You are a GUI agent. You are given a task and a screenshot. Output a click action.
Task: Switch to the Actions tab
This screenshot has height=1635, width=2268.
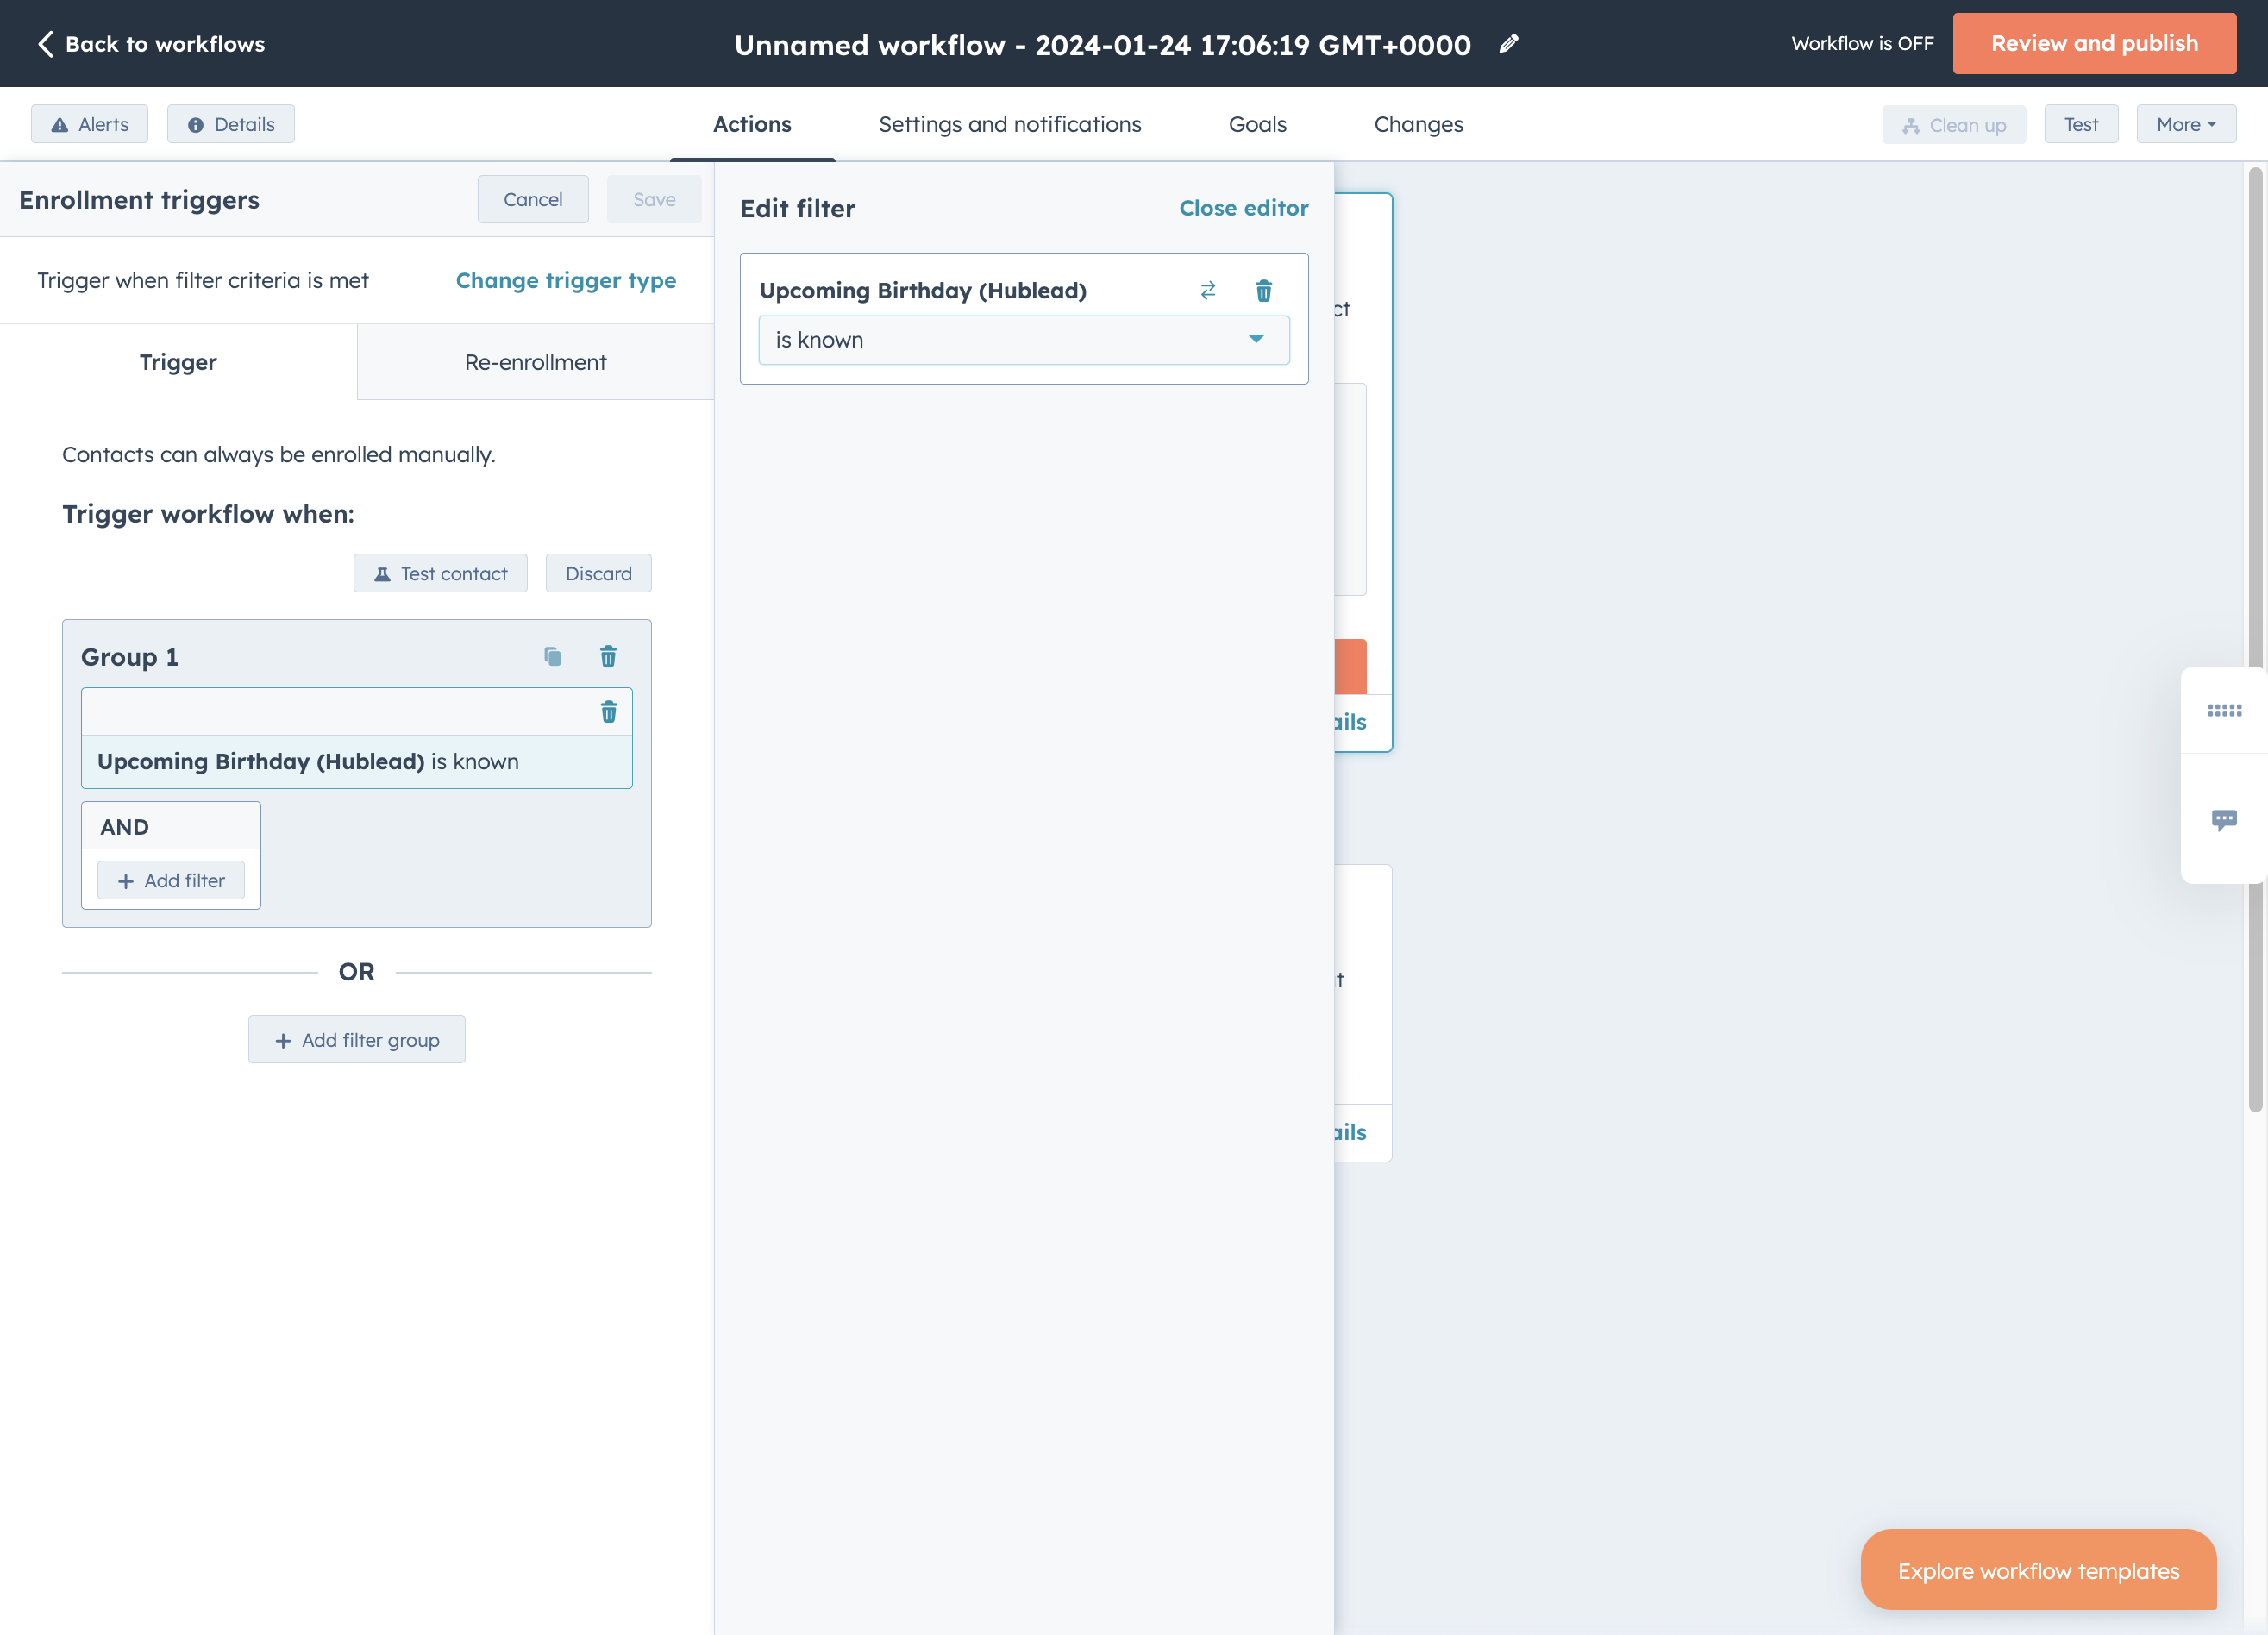[x=752, y=124]
